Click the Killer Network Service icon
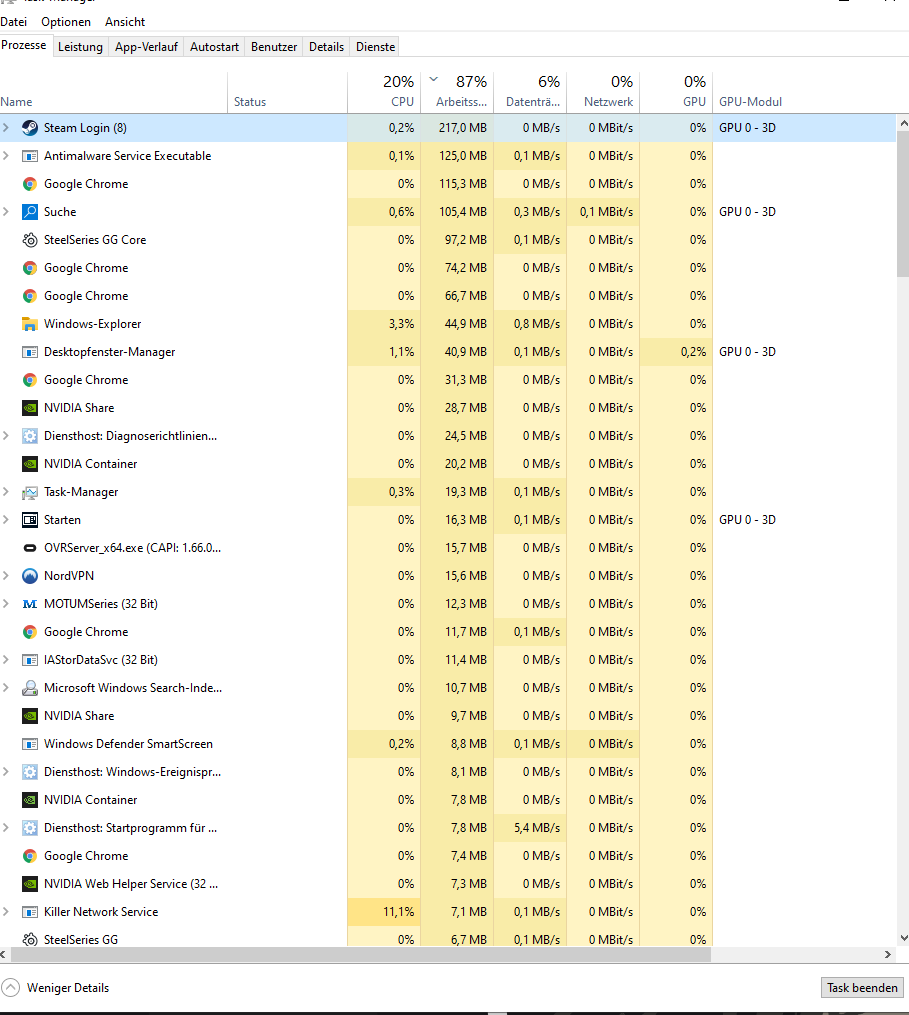 tap(30, 912)
